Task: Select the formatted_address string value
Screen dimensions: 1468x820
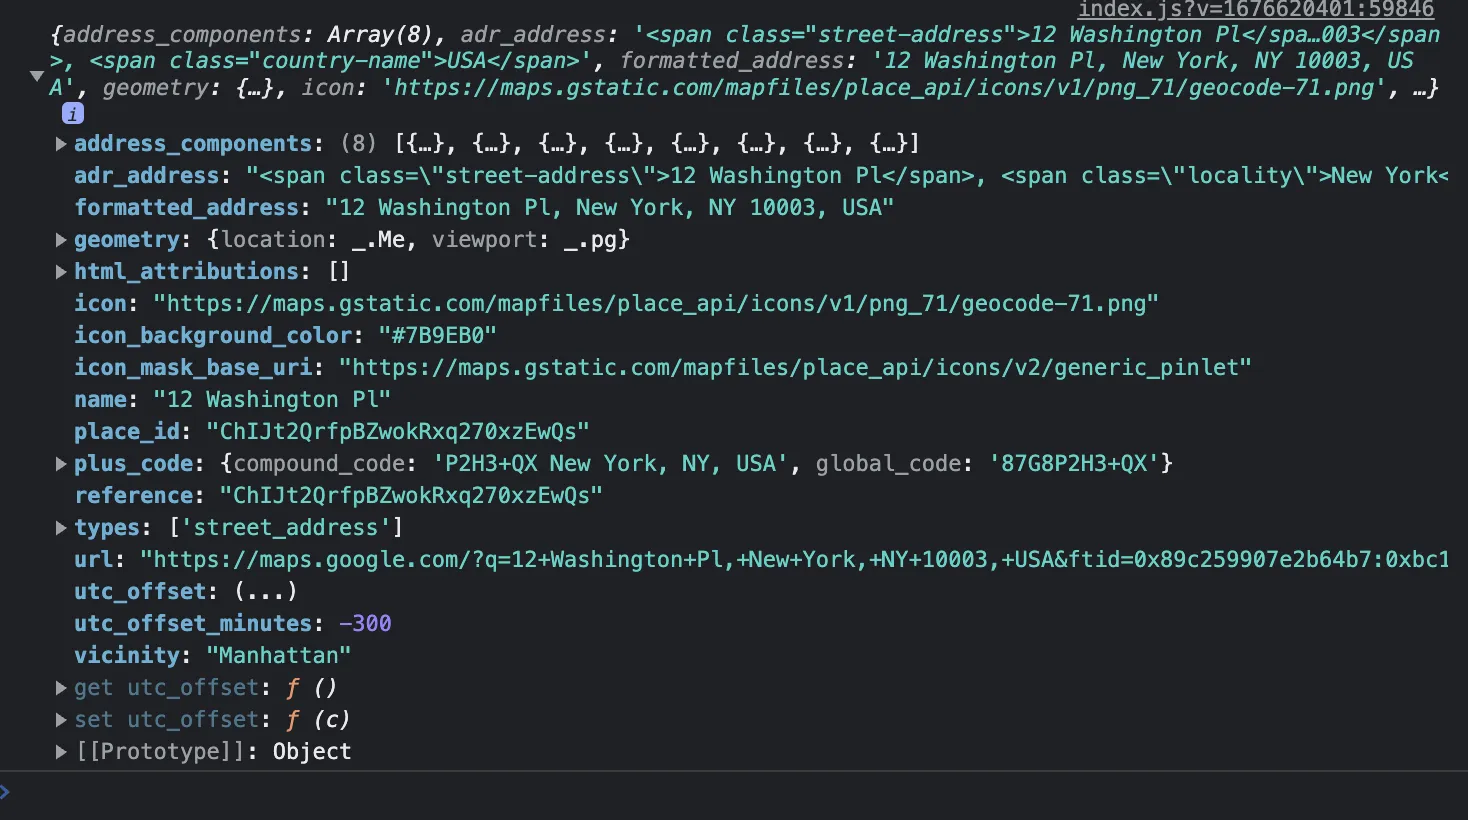Action: point(610,208)
